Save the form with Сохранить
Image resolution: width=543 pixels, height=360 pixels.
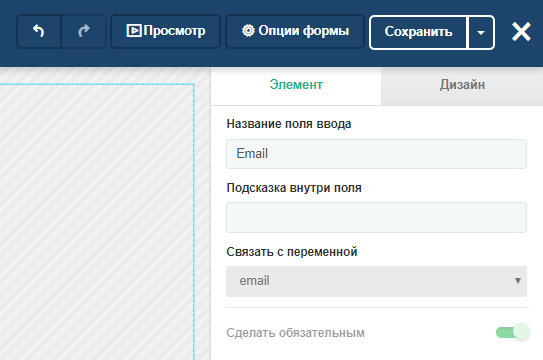pos(418,32)
